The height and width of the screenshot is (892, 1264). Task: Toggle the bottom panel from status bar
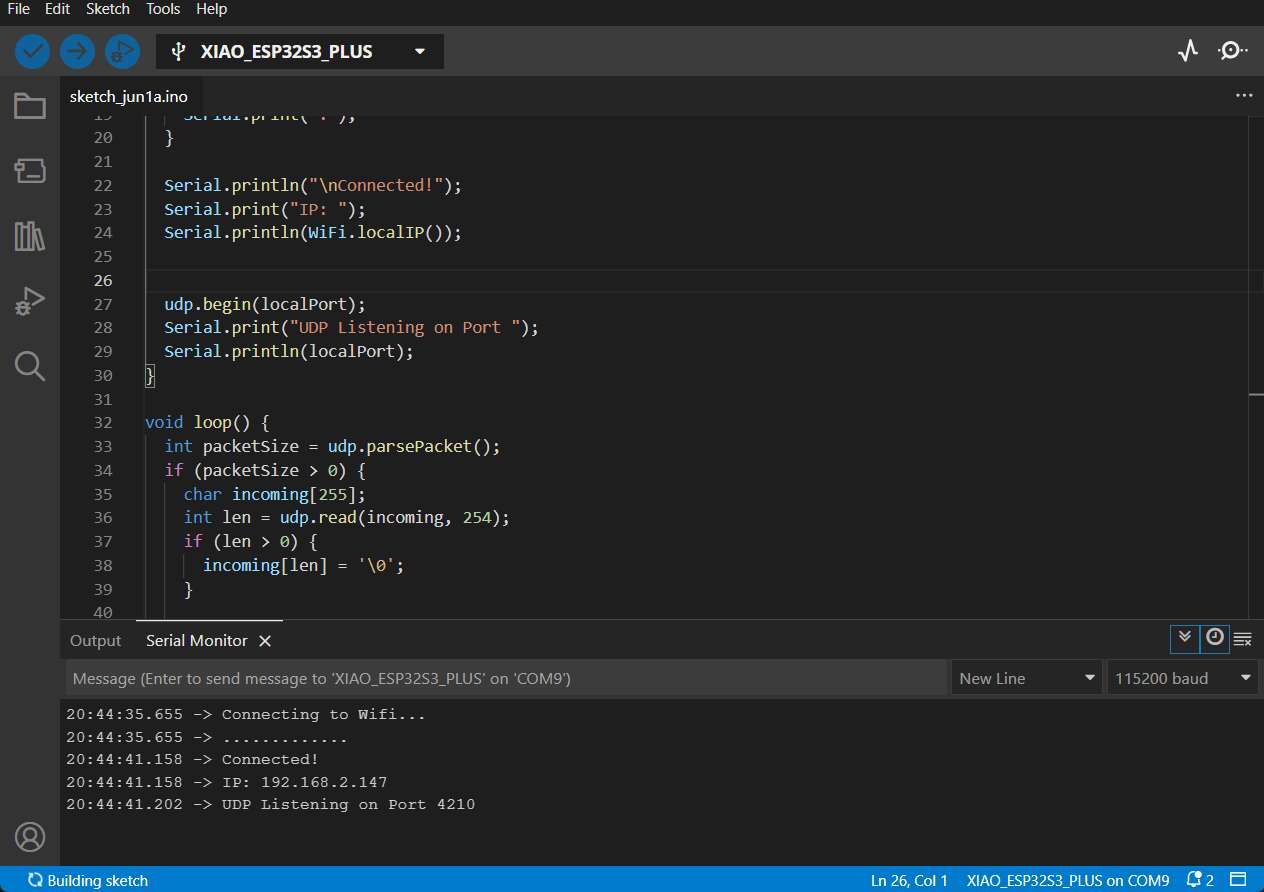(x=1239, y=880)
